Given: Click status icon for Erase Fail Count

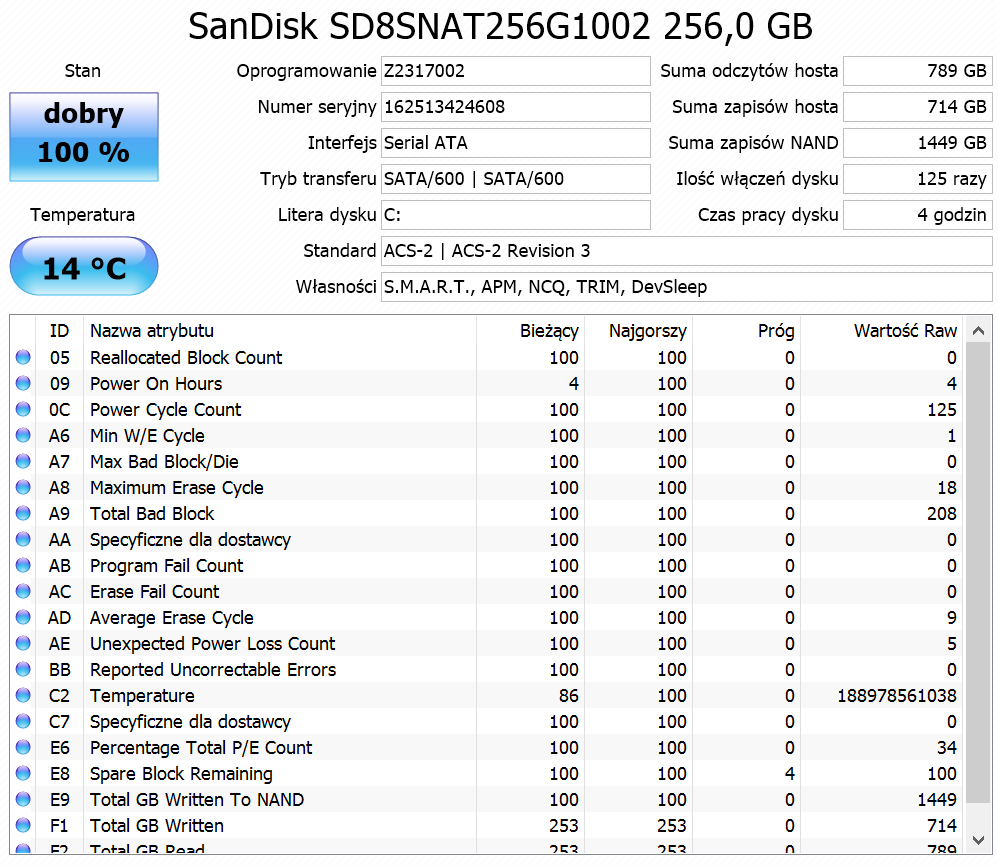Looking at the screenshot, I should [23, 591].
